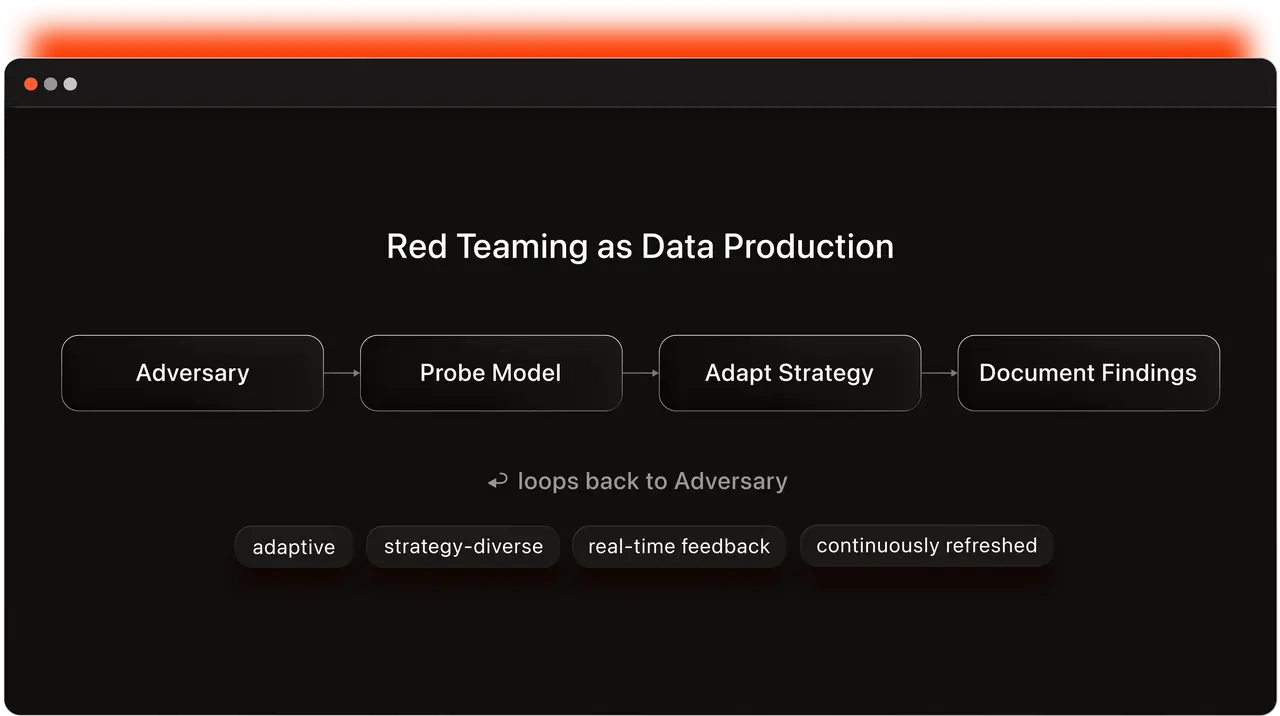The height and width of the screenshot is (716, 1280).
Task: Select the Adversary box
Action: click(x=192, y=373)
